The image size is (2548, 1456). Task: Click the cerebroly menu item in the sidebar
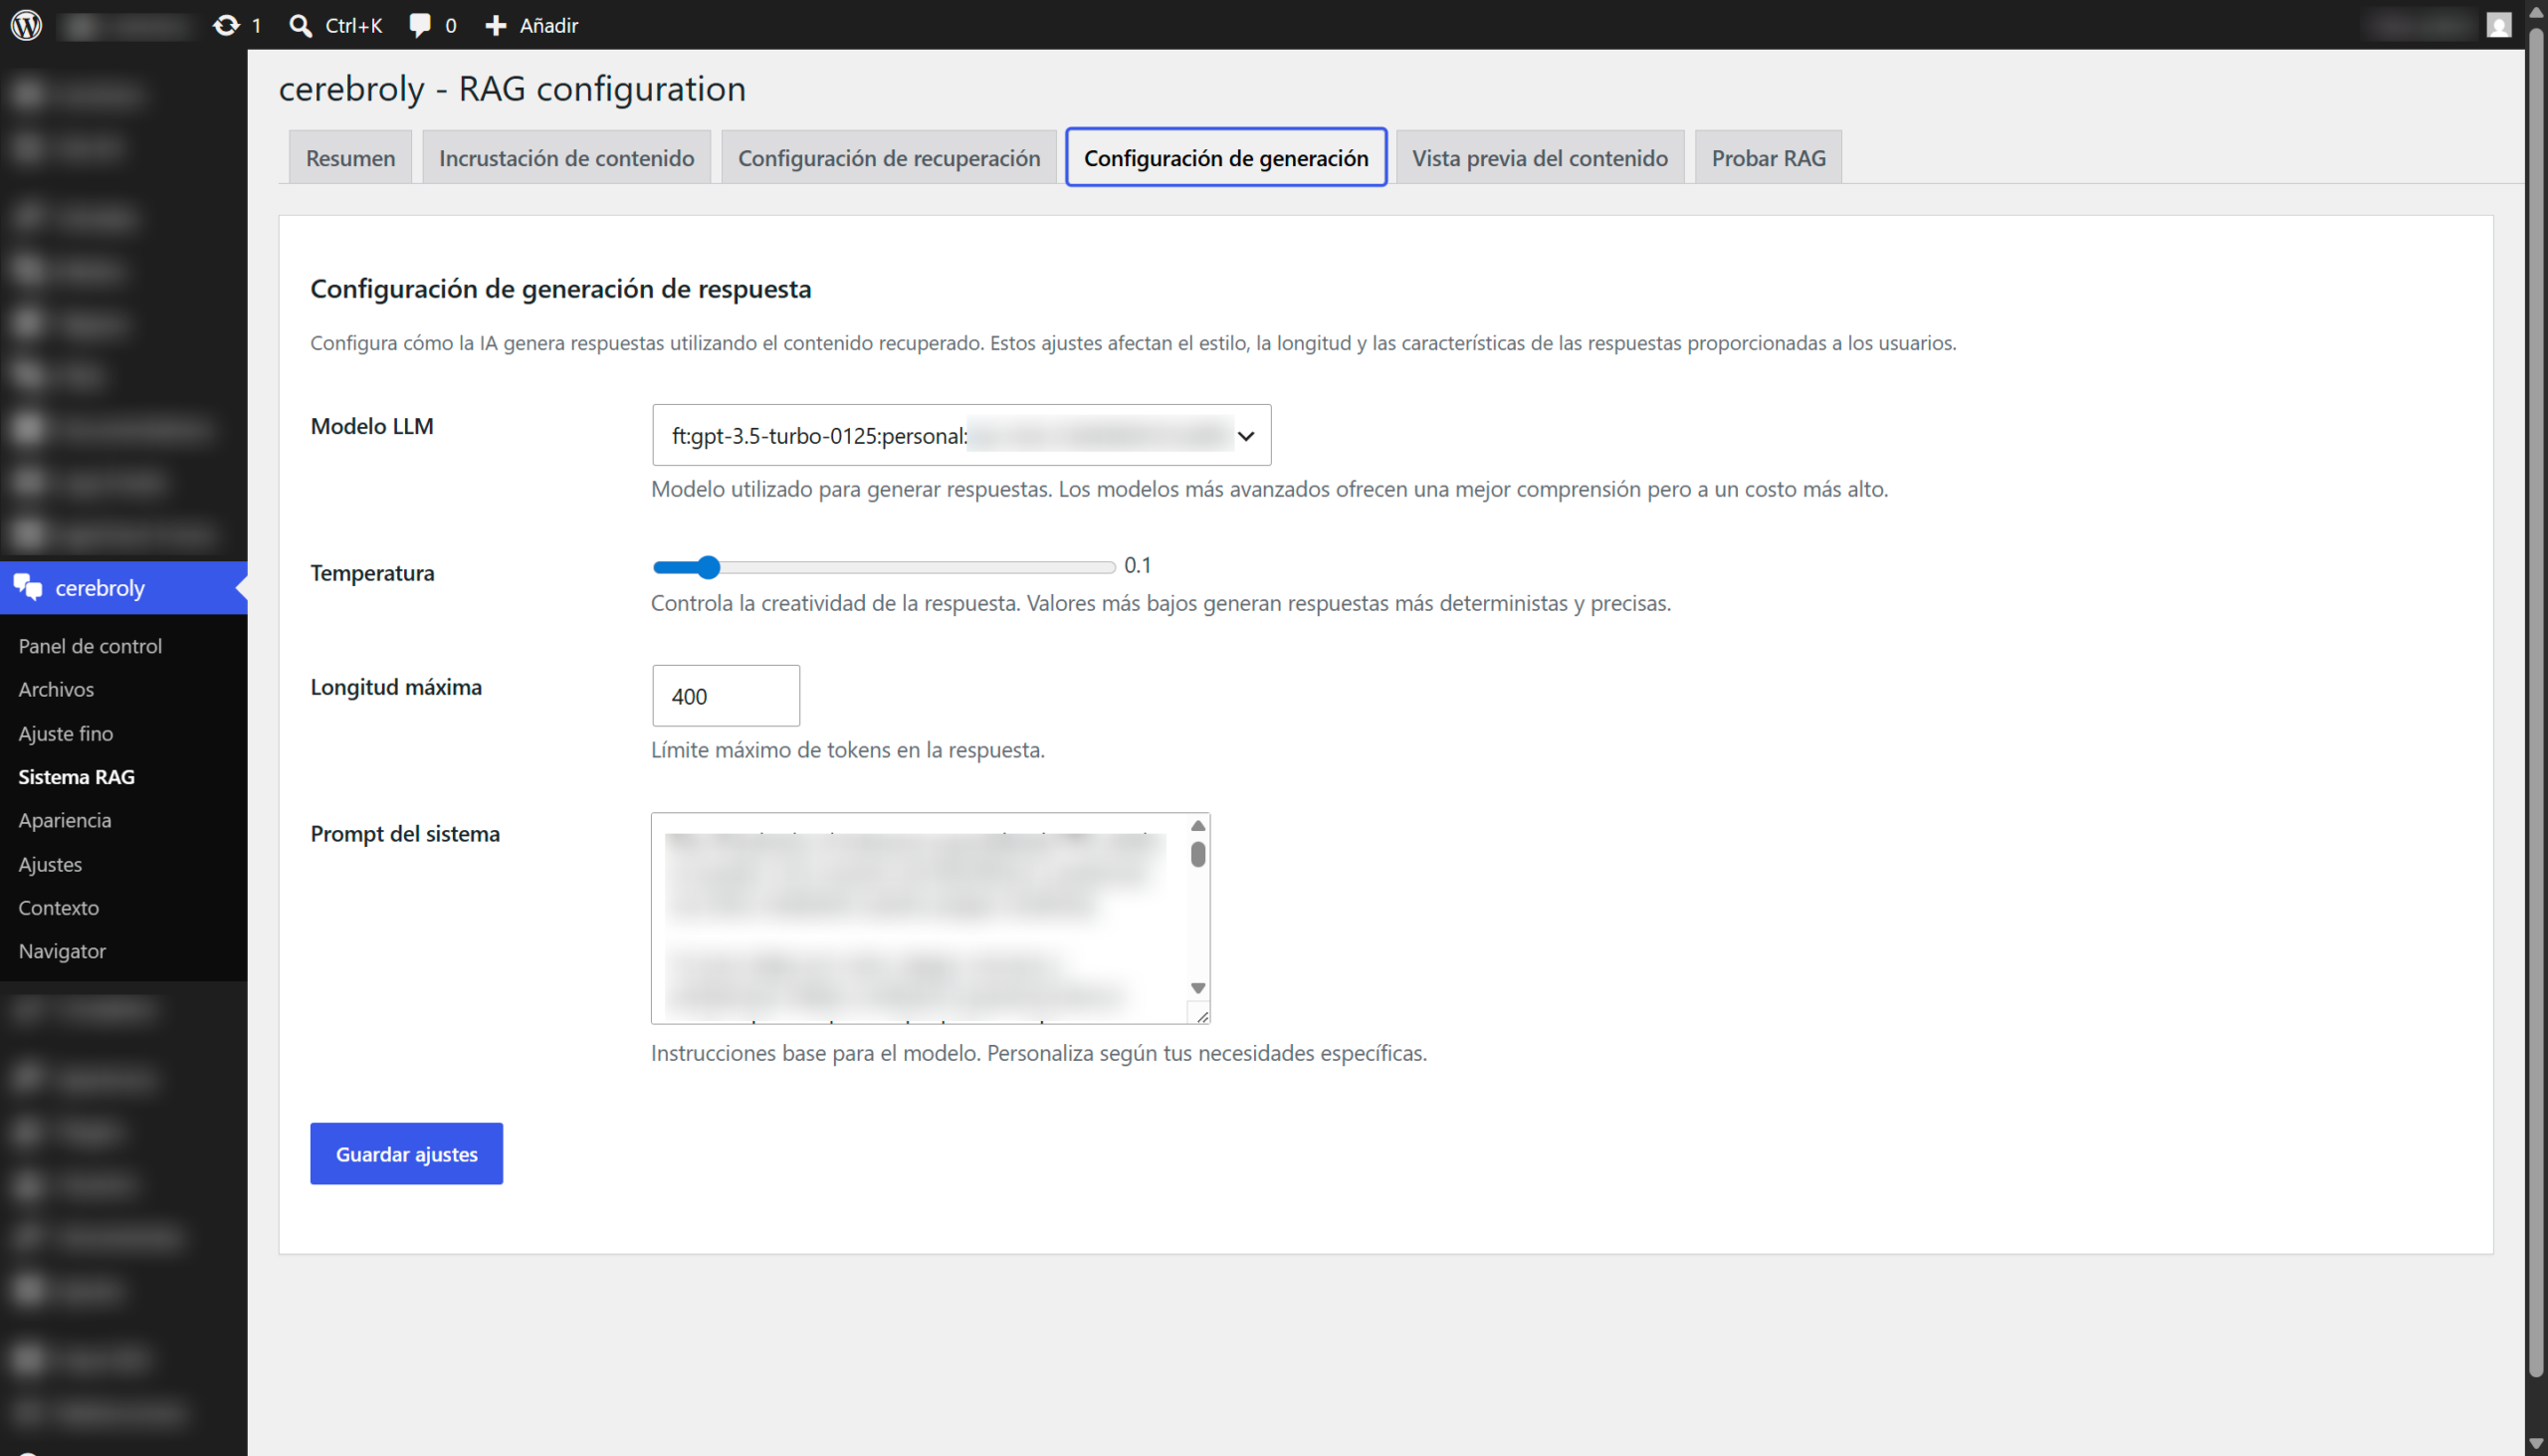coord(123,588)
